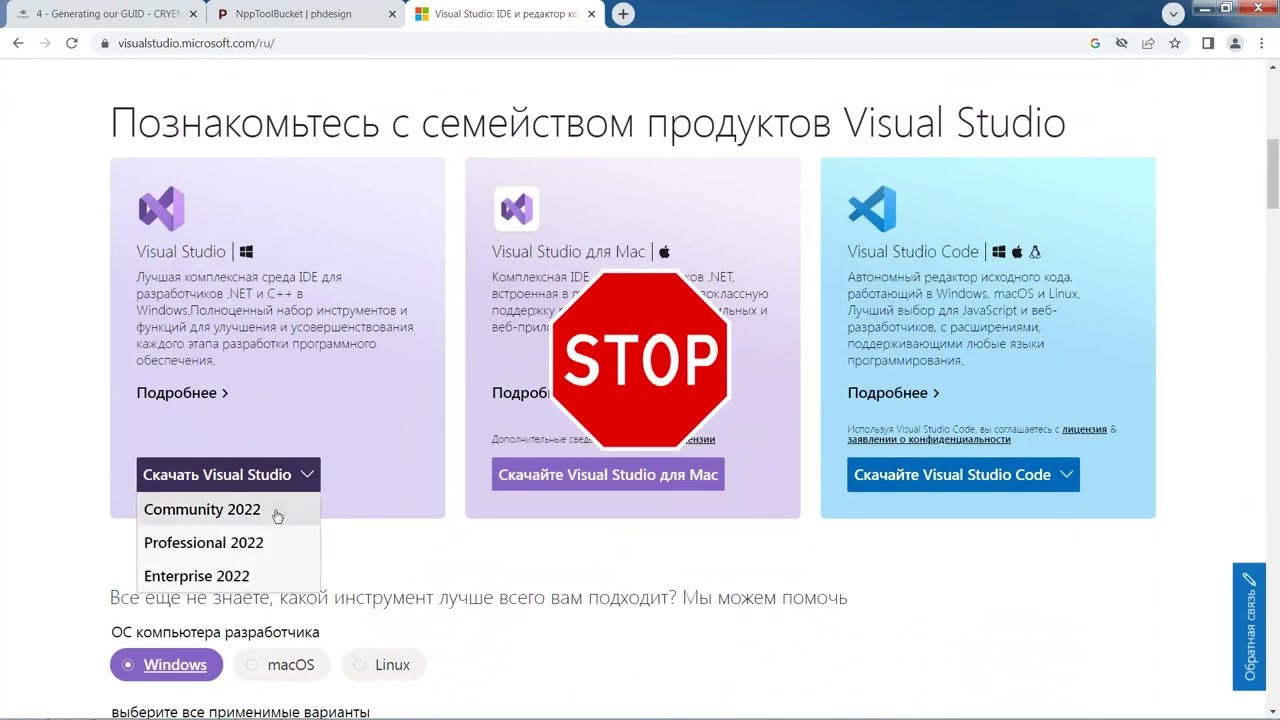Click the Google icon in the address bar

[x=1095, y=43]
